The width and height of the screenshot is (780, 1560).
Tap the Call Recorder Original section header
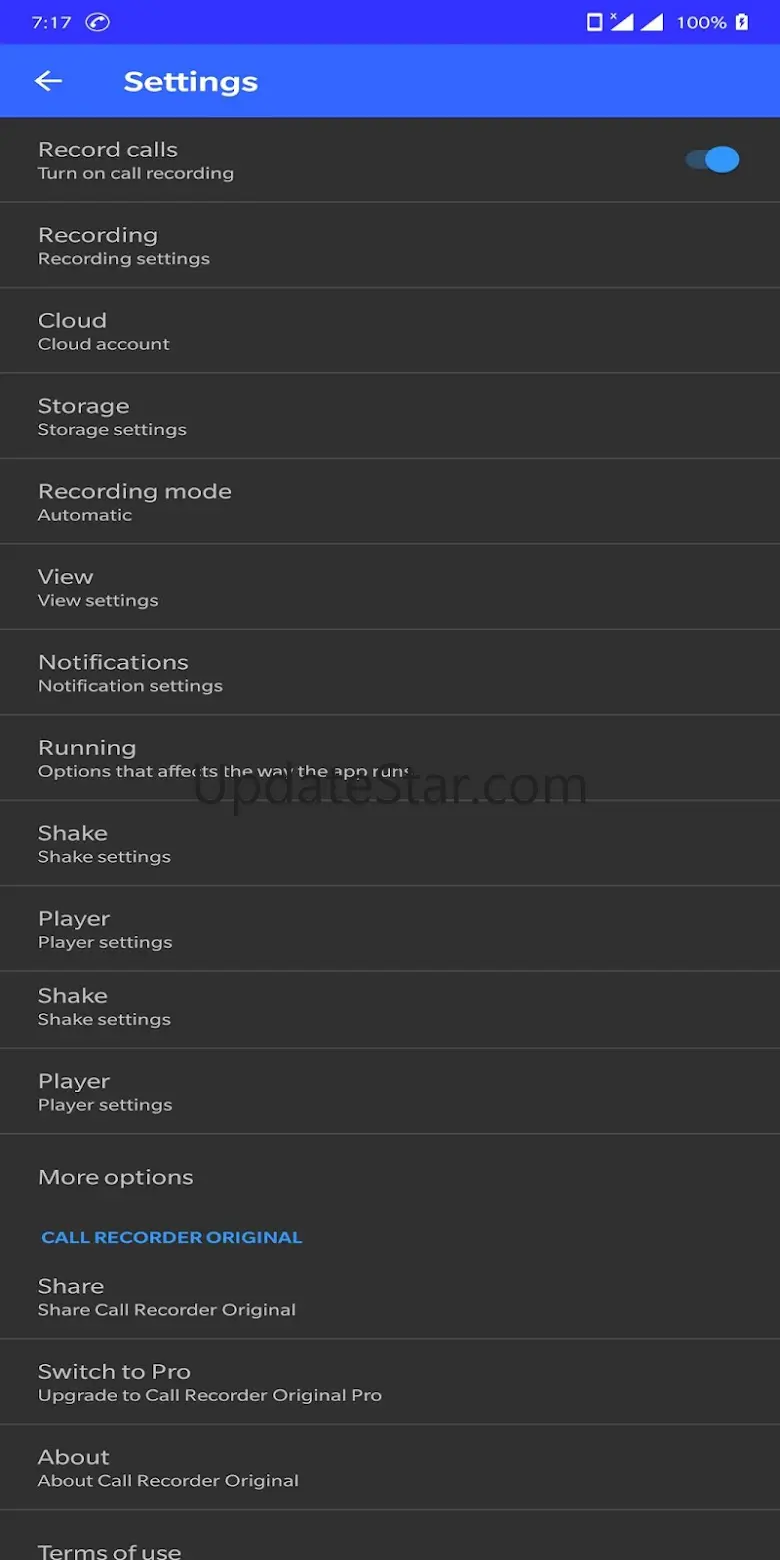(171, 1237)
